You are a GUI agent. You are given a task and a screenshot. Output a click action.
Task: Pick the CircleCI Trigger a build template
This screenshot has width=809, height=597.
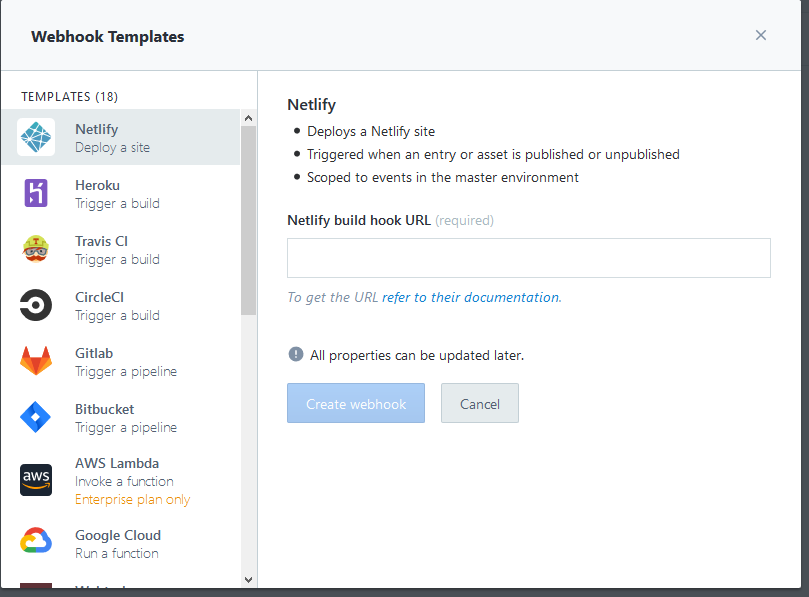click(x=121, y=305)
